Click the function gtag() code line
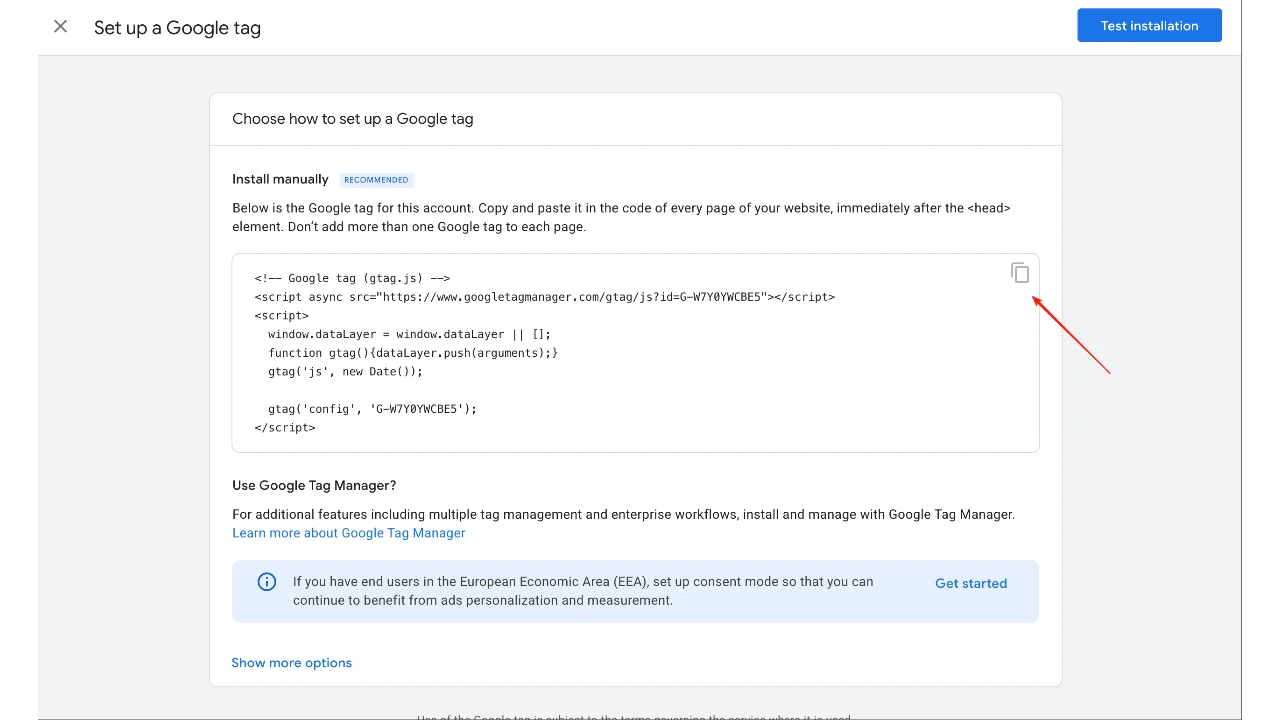Screen dimensions: 1280x720 tap(413, 353)
